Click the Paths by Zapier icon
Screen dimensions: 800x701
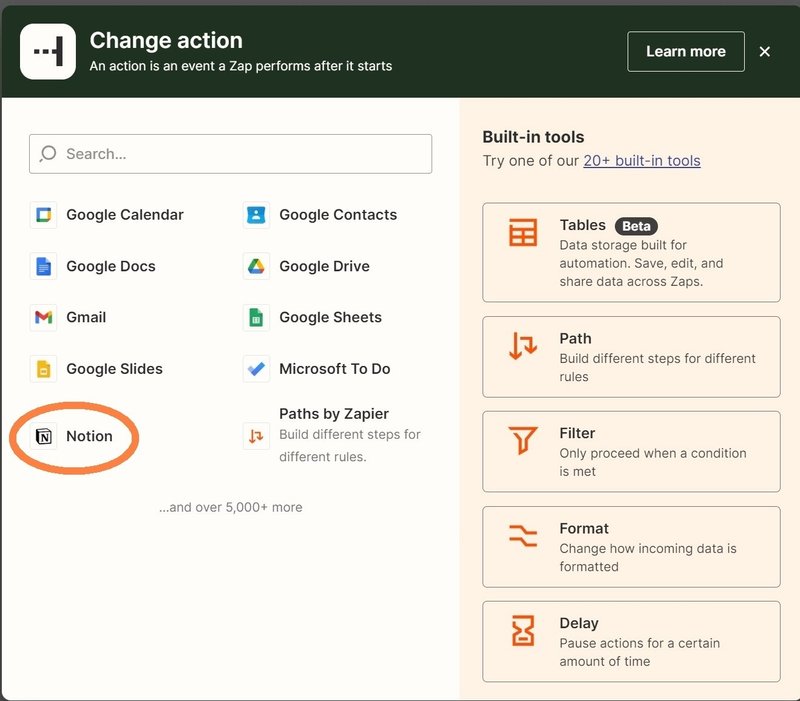click(256, 436)
